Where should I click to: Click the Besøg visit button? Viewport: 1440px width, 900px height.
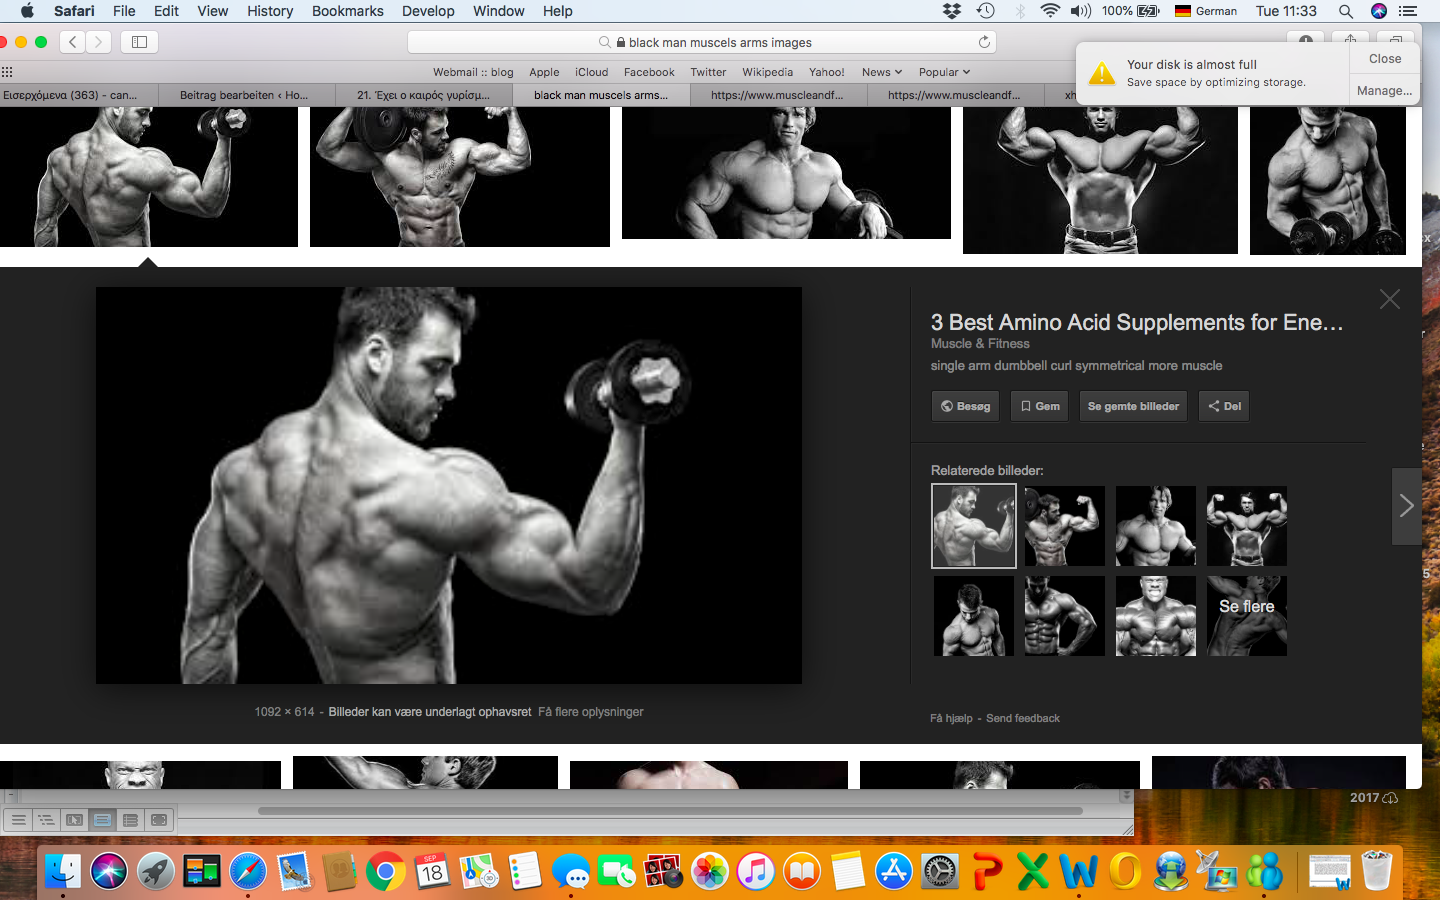tap(965, 406)
